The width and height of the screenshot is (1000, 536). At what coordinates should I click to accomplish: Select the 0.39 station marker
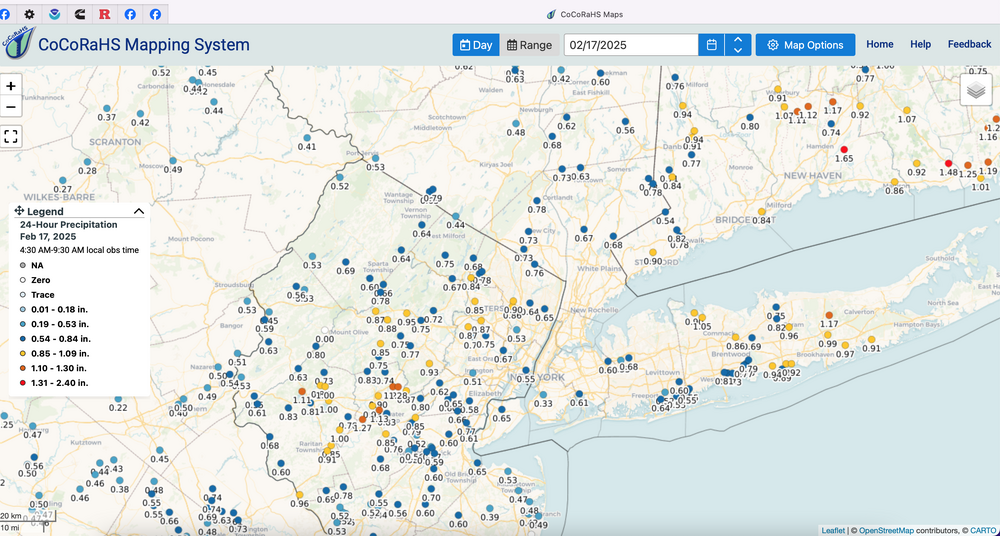tap(489, 509)
